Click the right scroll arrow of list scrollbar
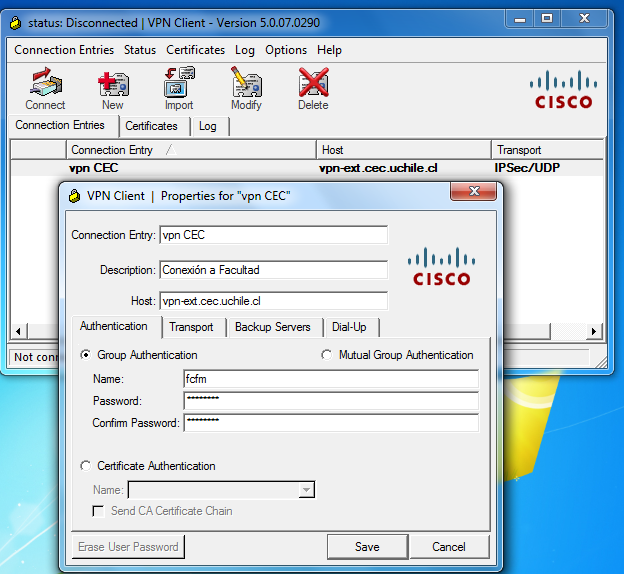Screen dimensions: 624x574 pos(594,331)
